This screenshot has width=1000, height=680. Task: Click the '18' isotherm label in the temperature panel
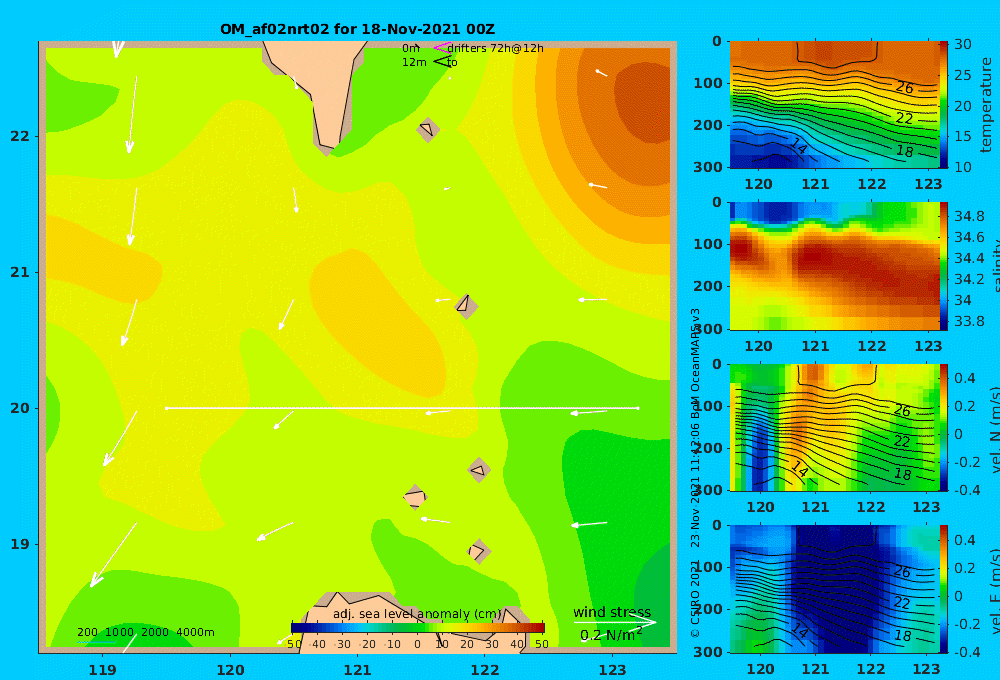(904, 151)
